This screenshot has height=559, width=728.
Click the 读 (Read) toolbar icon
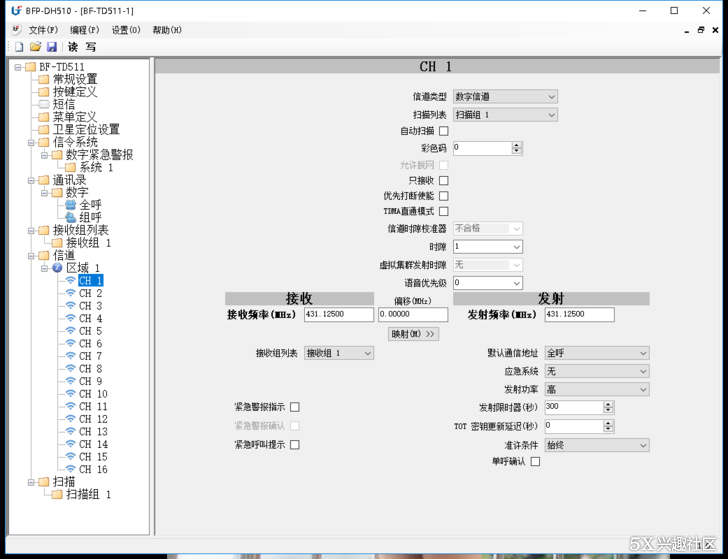coord(73,47)
